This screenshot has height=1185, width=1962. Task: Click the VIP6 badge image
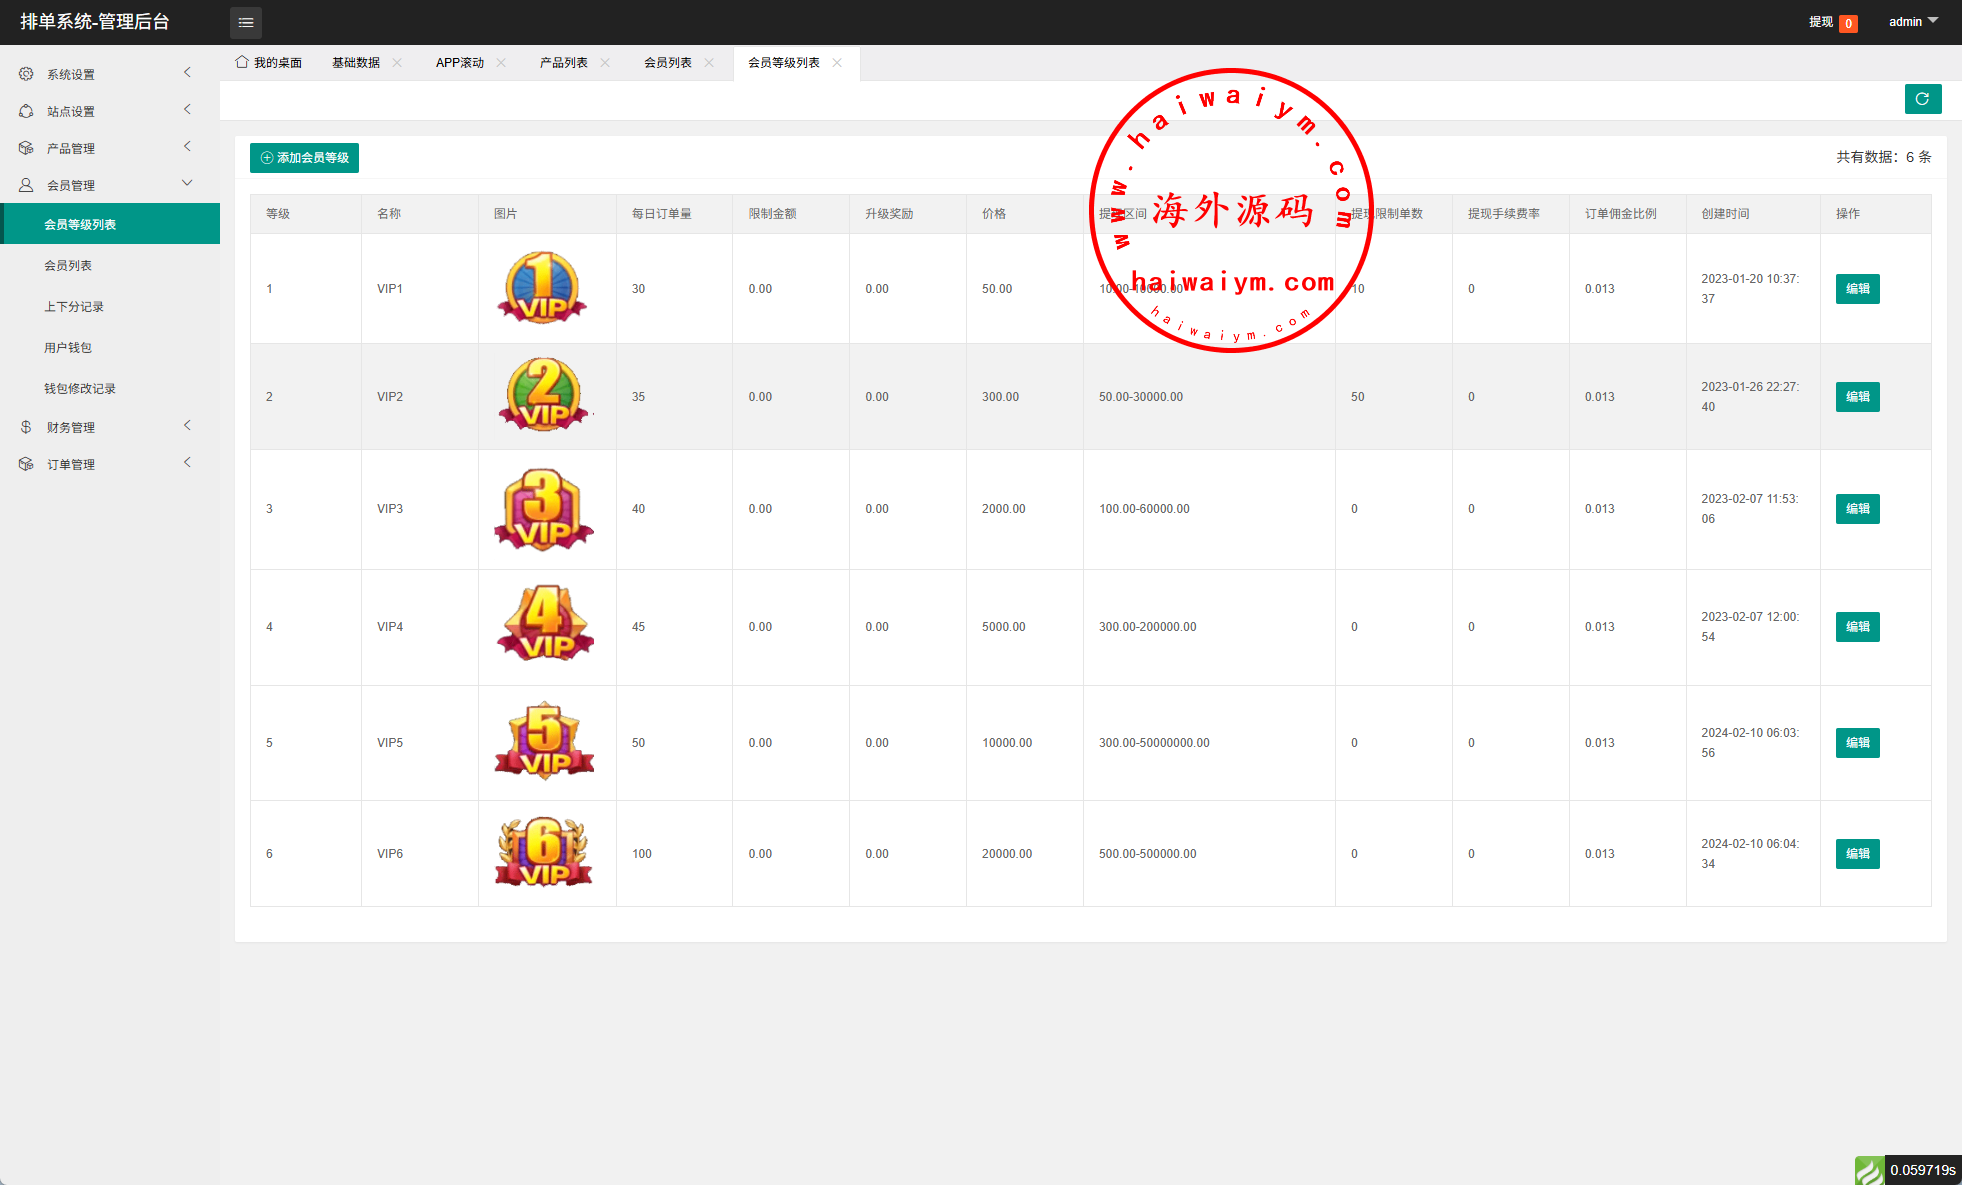545,853
